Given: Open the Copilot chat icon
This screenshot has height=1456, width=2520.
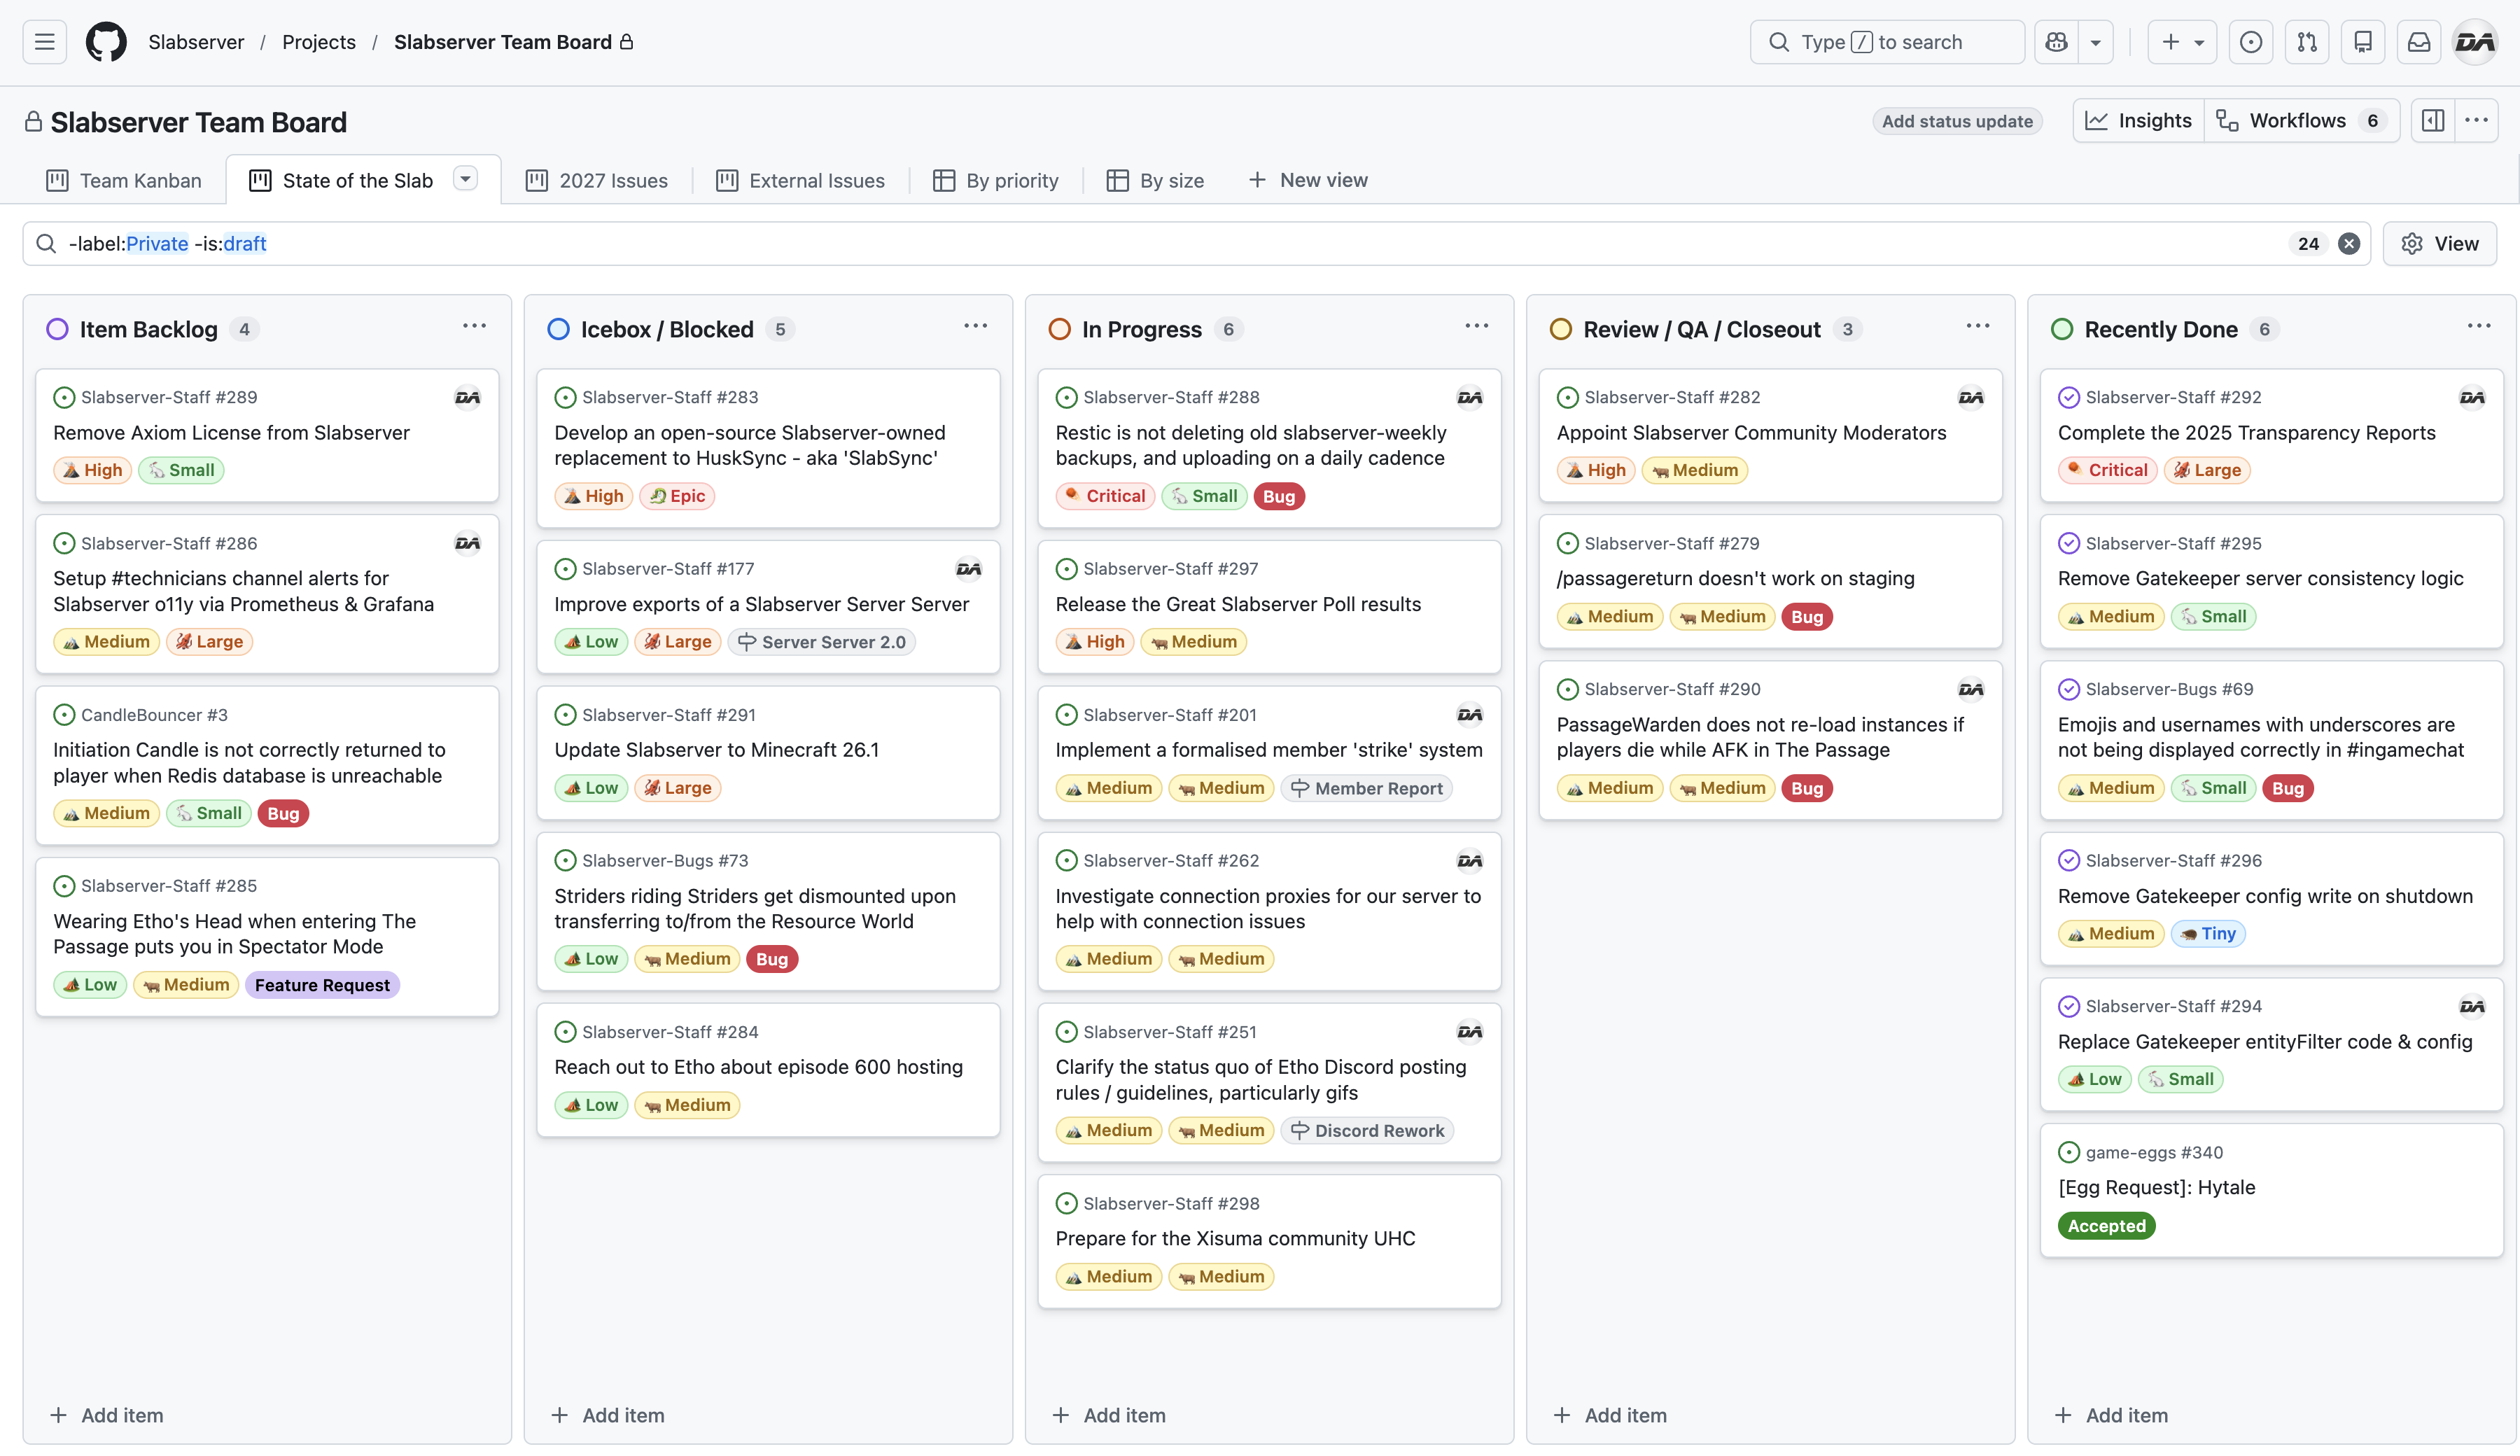Looking at the screenshot, I should 2056,42.
